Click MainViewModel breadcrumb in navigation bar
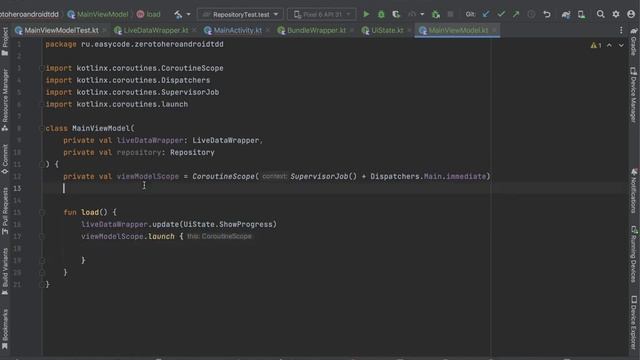640x360 pixels. pos(98,14)
